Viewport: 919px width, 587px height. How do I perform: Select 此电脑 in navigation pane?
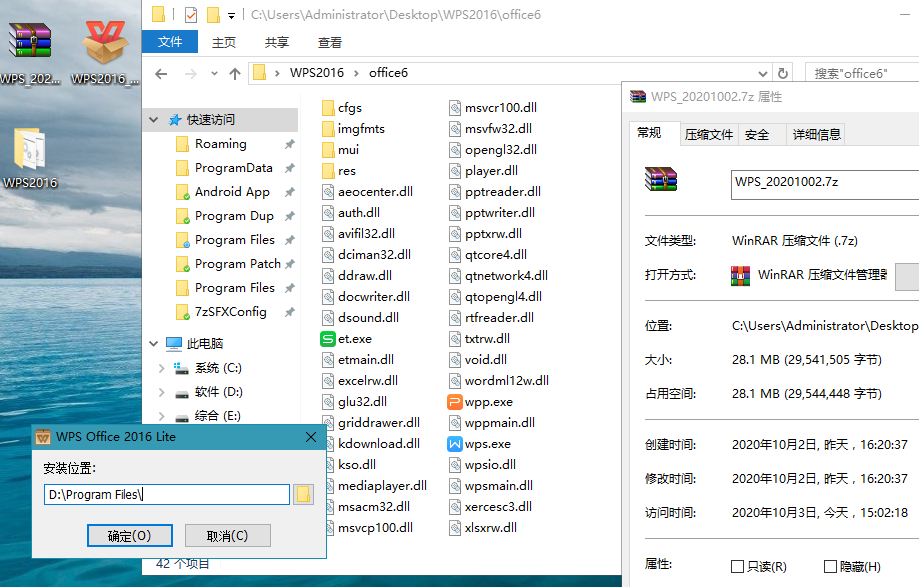pos(205,343)
